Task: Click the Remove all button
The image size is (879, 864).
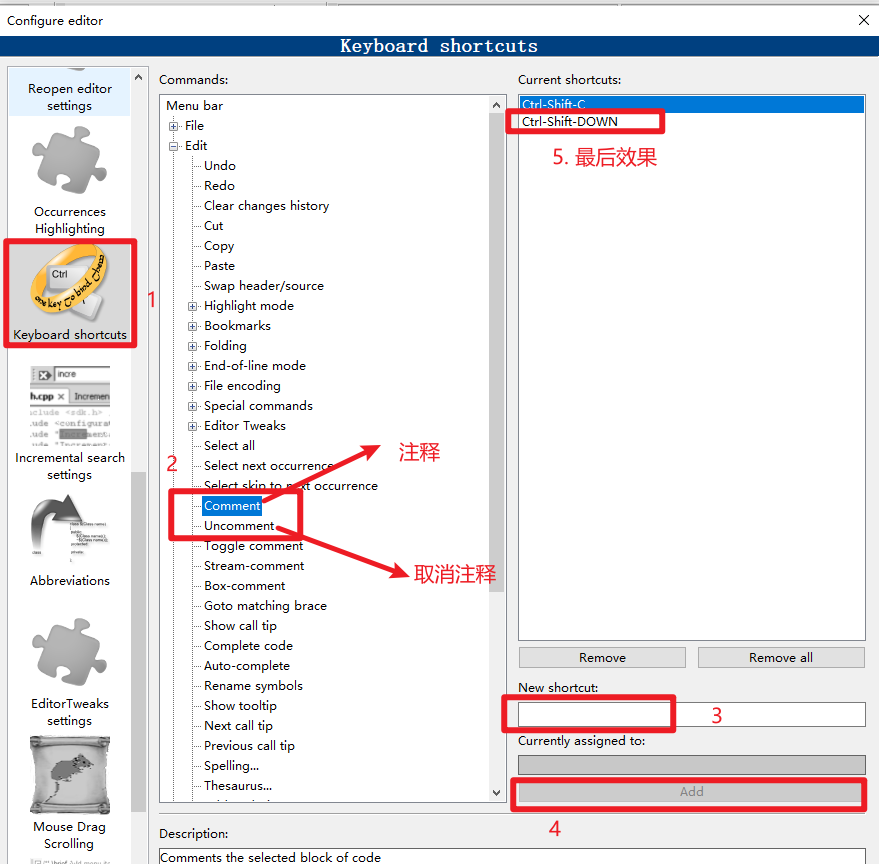Action: coord(781,658)
